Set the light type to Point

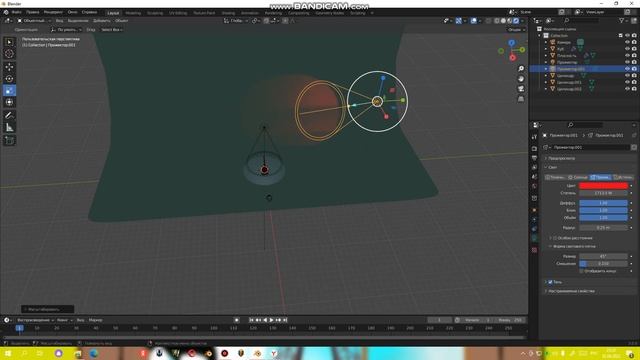(x=556, y=177)
